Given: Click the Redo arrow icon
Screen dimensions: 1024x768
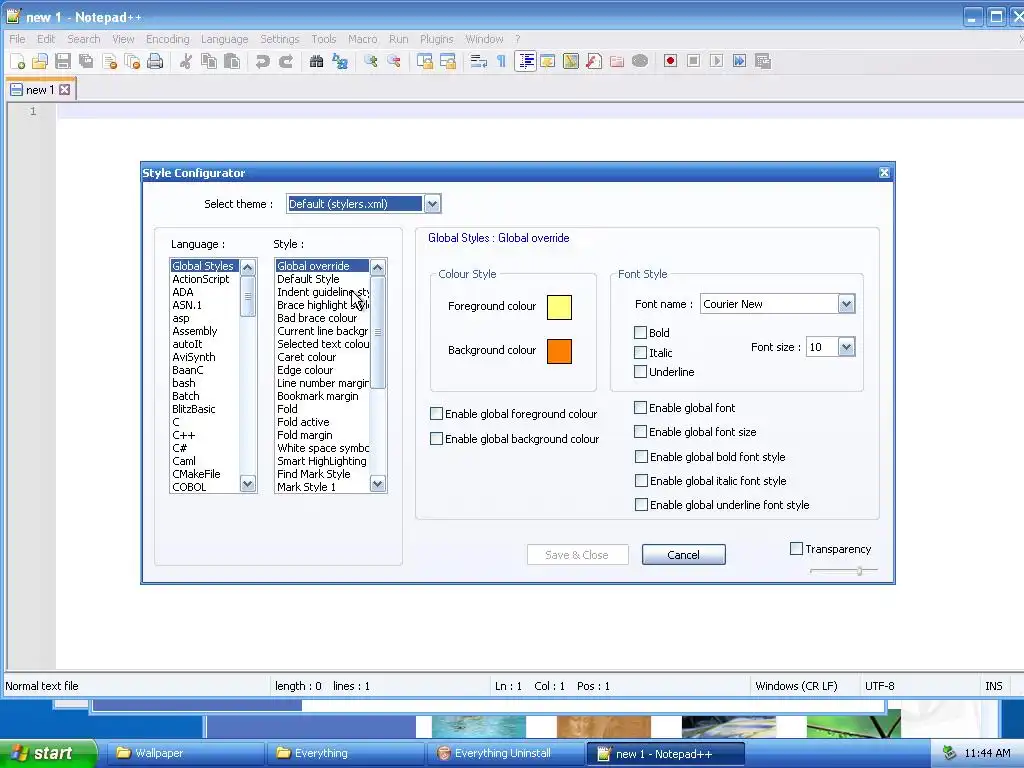Looking at the screenshot, I should (286, 61).
